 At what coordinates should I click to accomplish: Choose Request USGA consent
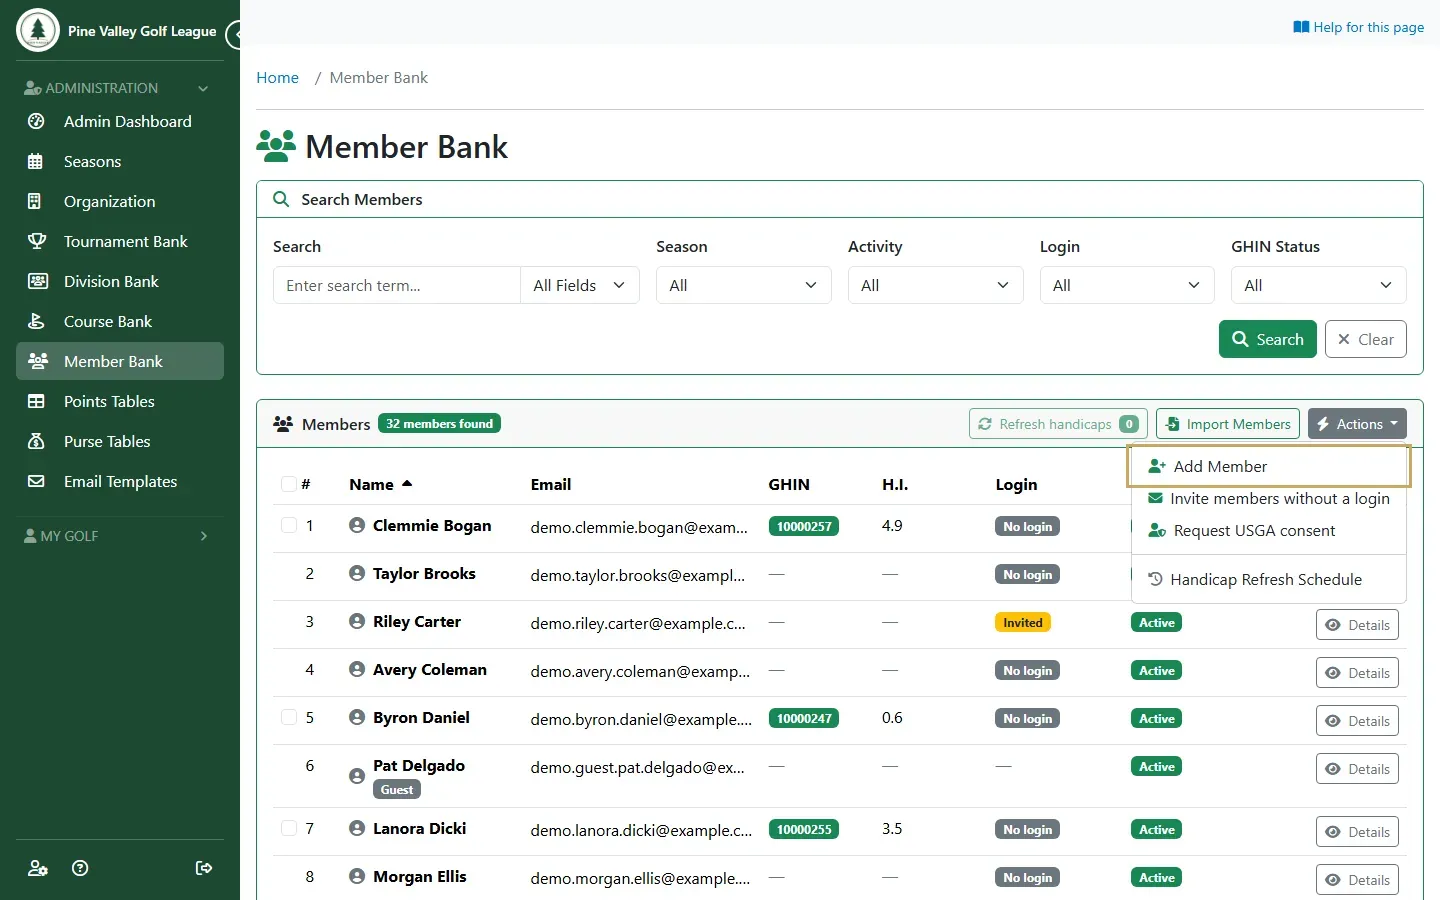pos(1268,530)
